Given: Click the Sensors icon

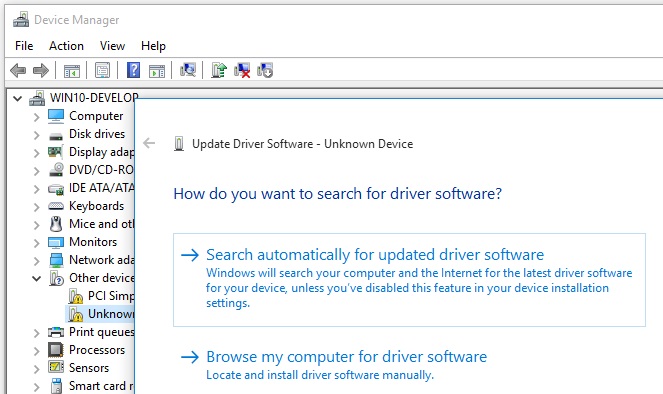Looking at the screenshot, I should (56, 367).
